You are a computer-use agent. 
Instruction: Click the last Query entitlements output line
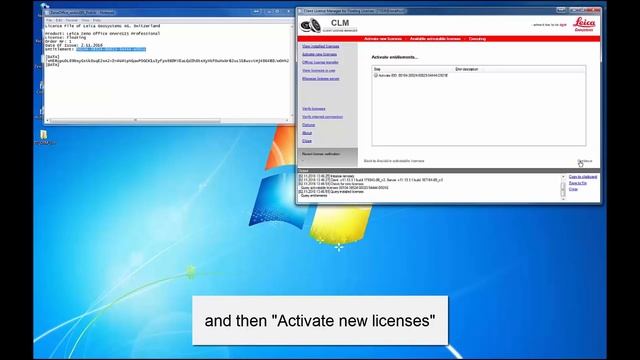point(314,196)
